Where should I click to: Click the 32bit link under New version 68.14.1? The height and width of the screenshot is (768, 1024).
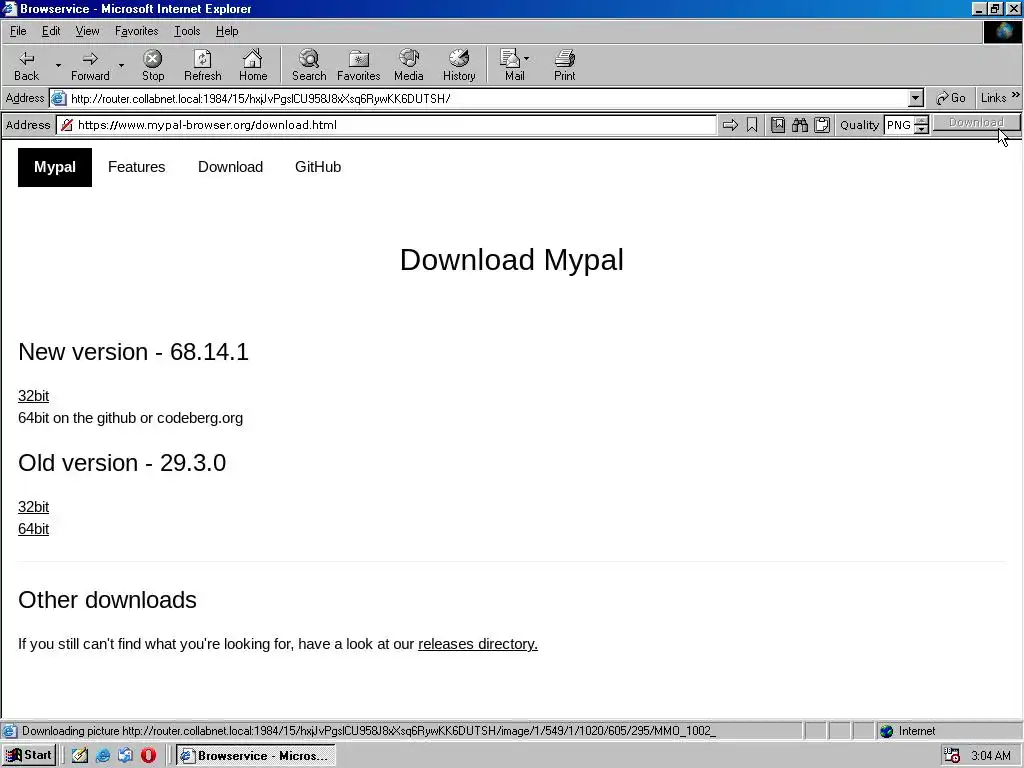point(33,396)
